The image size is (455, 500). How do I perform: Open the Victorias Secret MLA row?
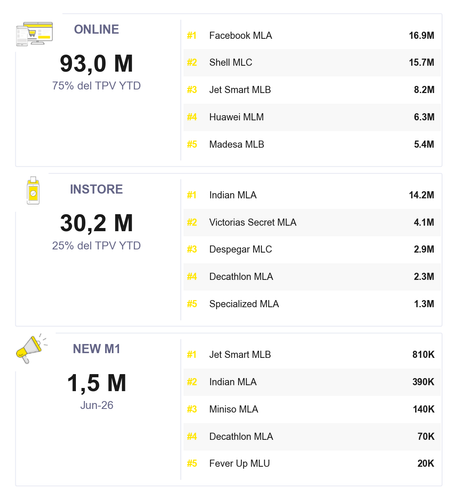click(312, 222)
